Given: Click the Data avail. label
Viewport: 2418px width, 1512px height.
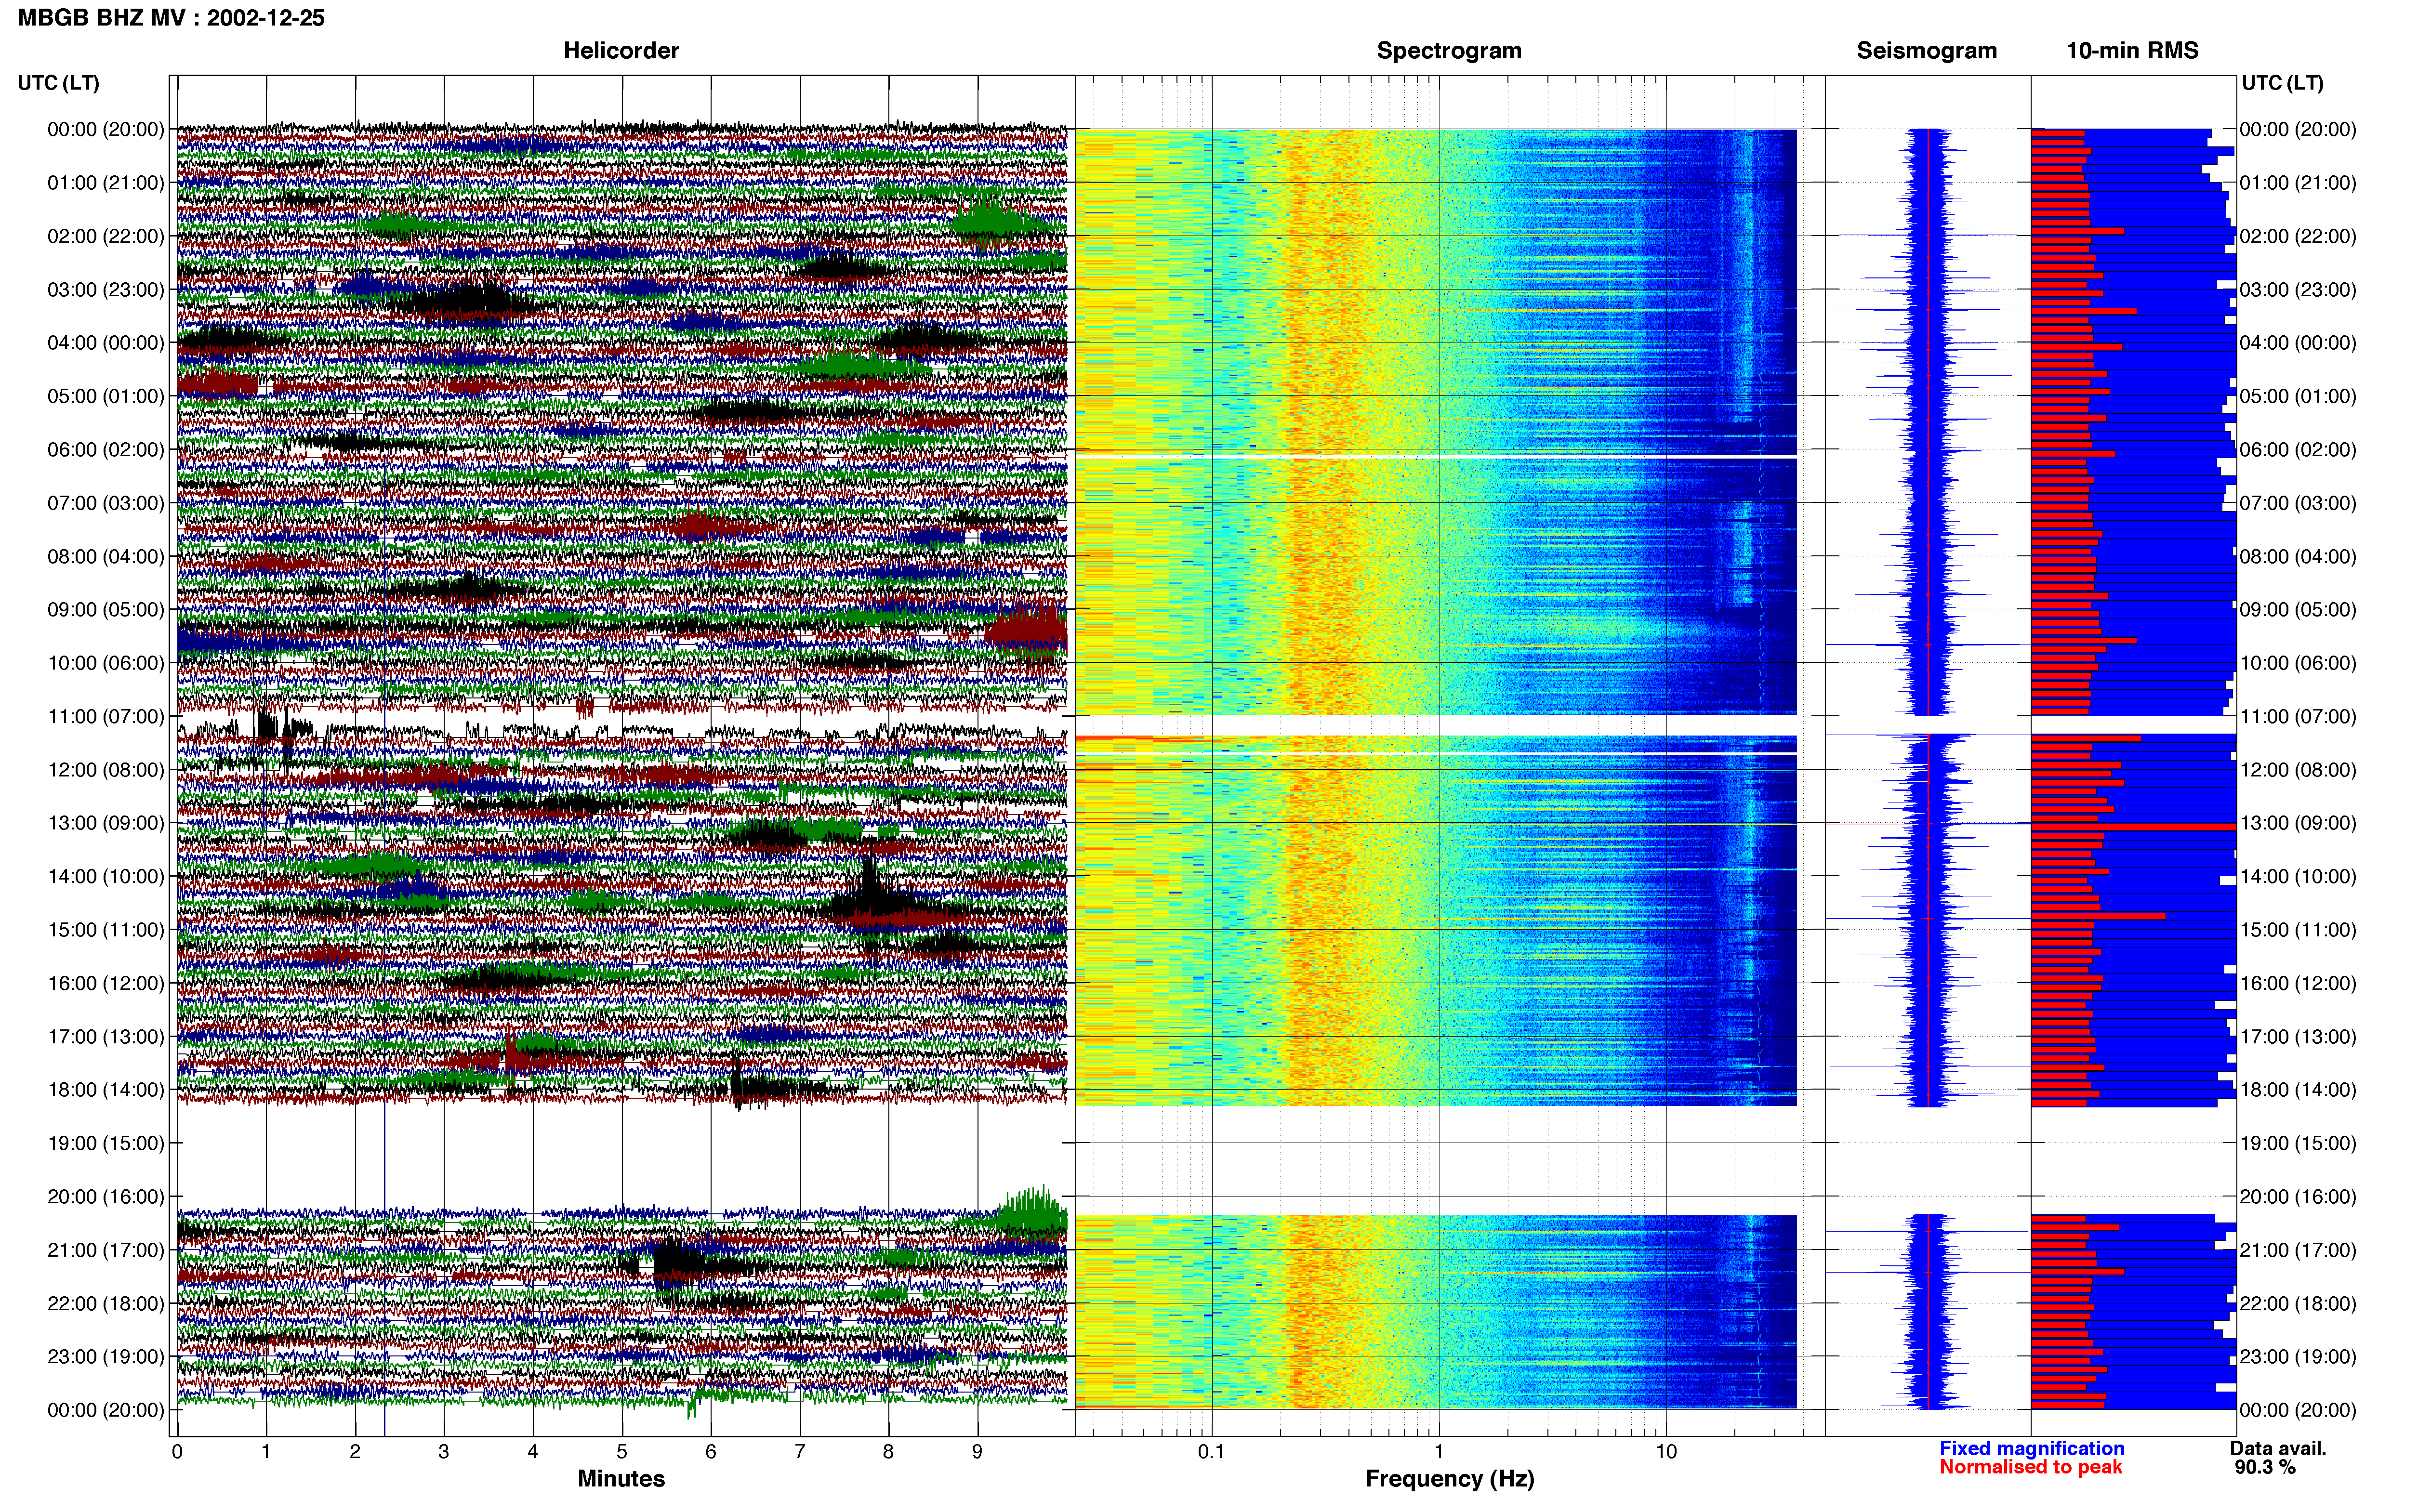Looking at the screenshot, I should (2278, 1448).
